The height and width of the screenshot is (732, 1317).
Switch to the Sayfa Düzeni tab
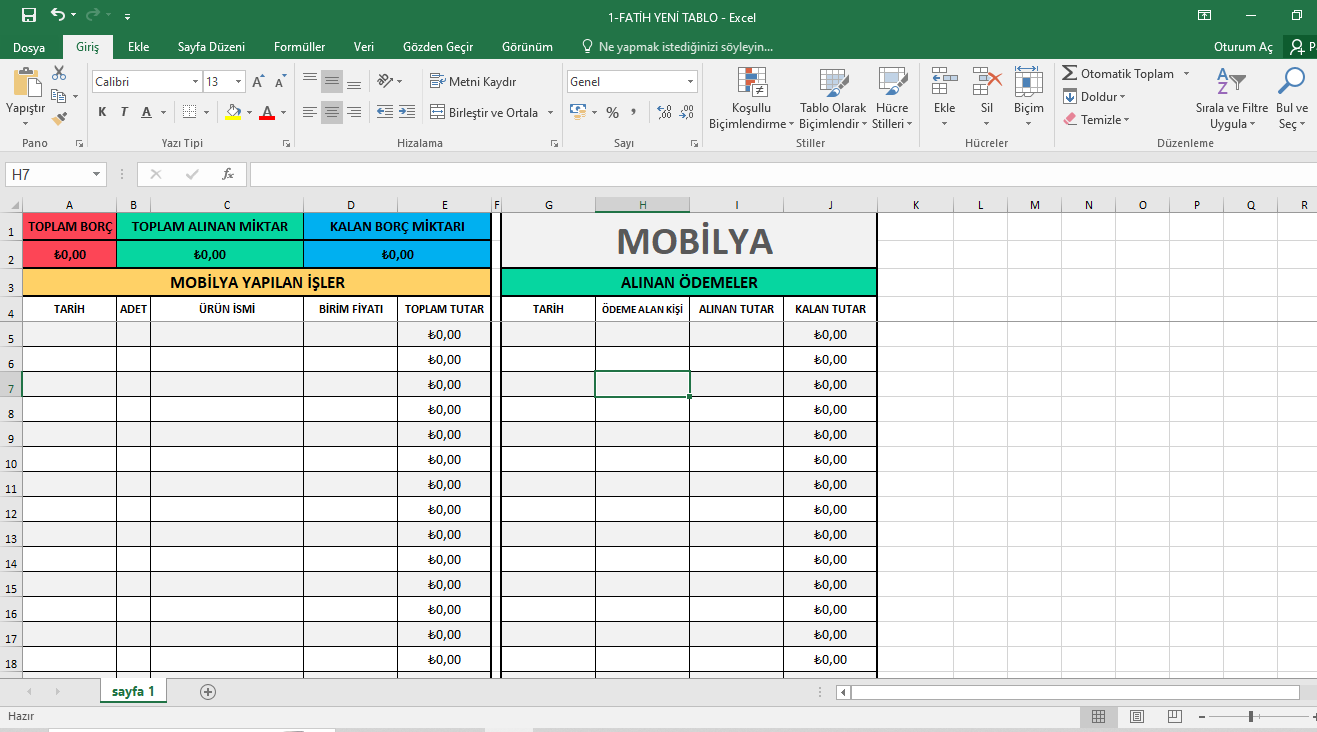click(211, 47)
